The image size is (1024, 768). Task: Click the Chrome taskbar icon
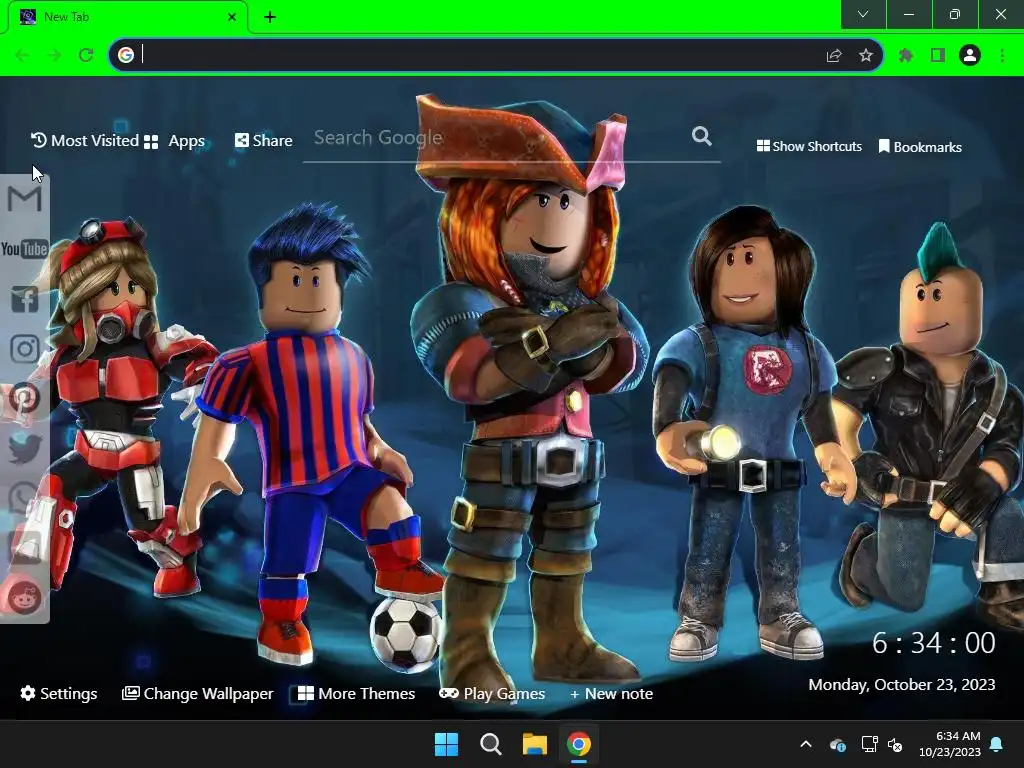pos(579,744)
